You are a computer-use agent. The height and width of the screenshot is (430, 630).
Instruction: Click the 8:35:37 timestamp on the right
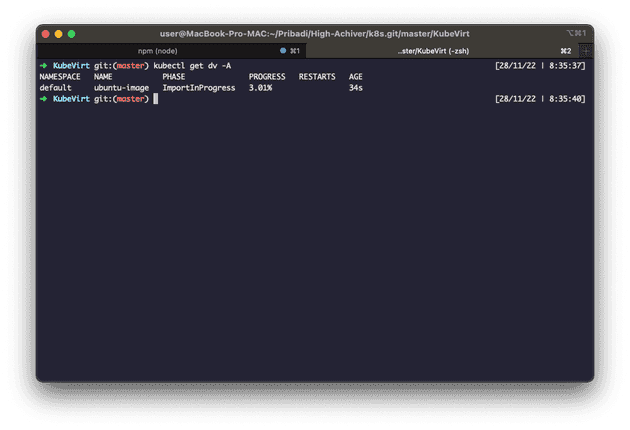point(567,66)
